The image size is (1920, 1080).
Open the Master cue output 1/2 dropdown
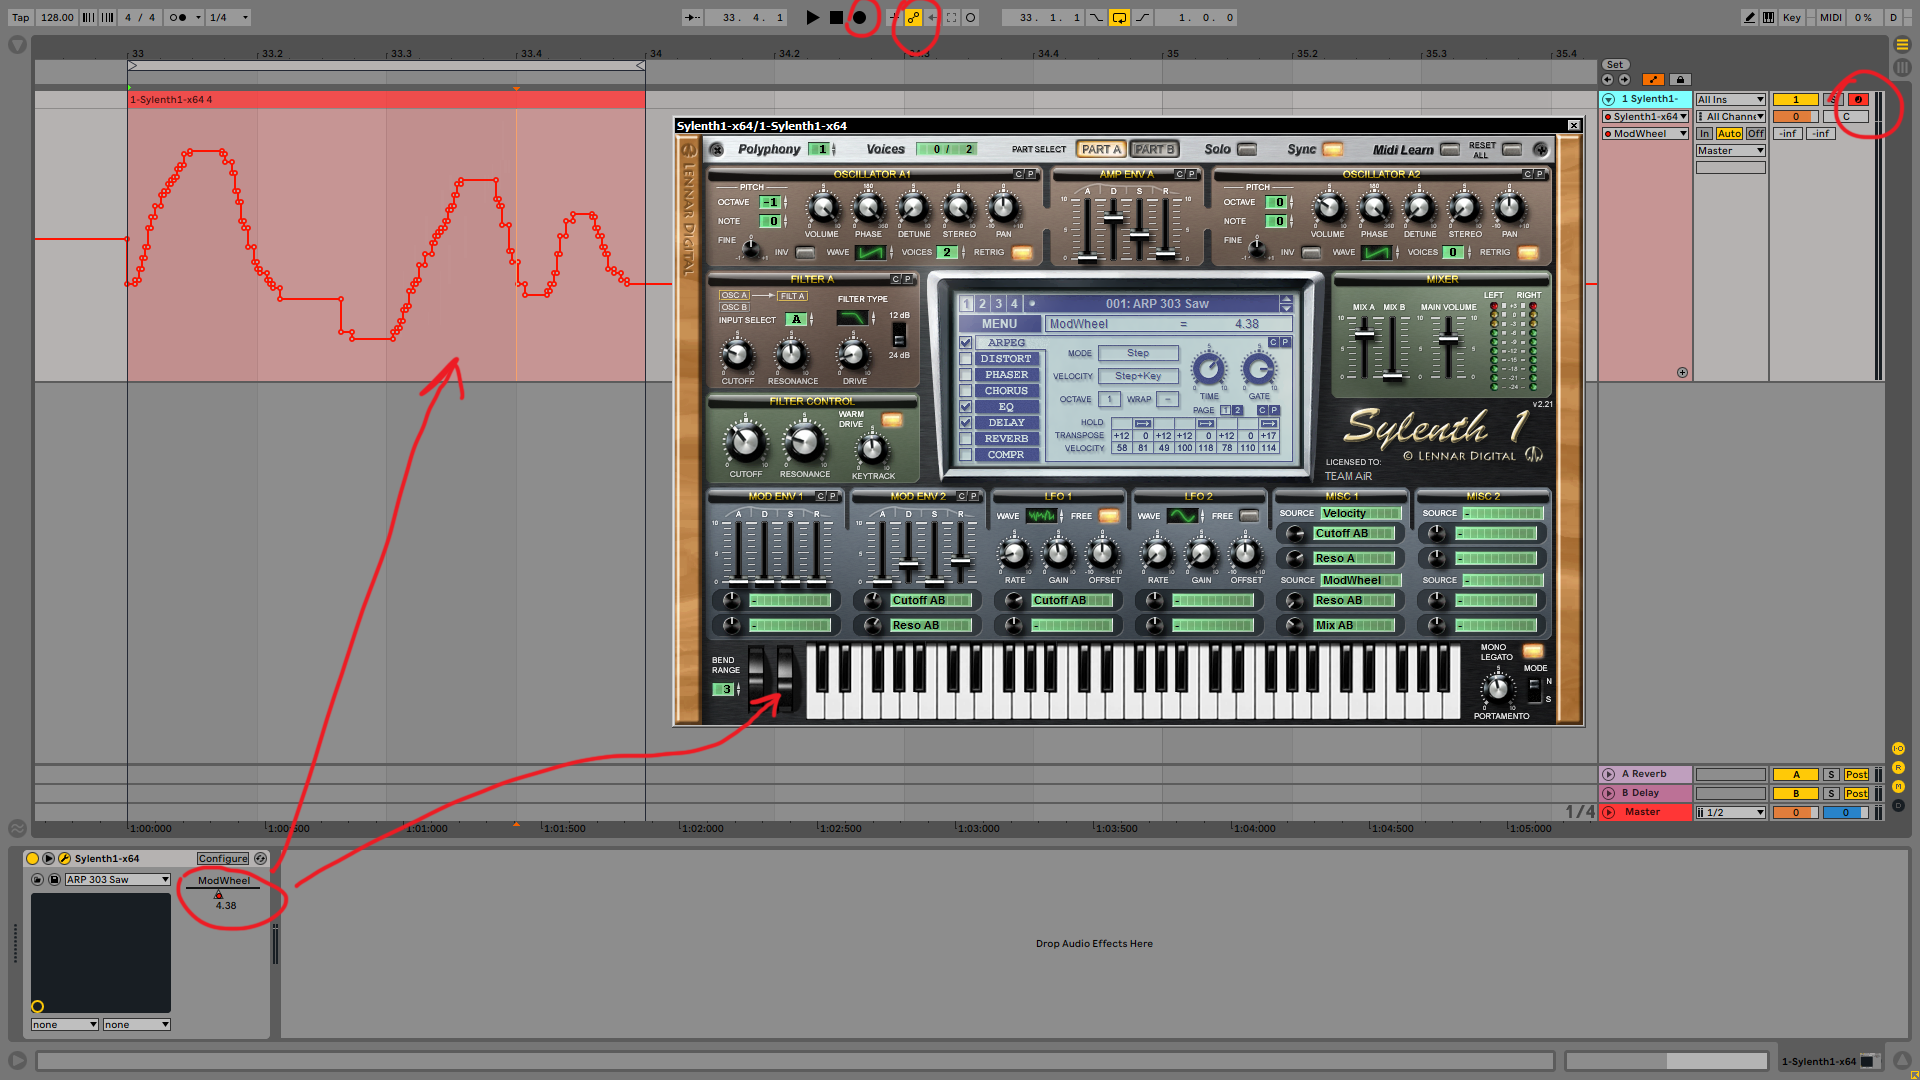1731,812
